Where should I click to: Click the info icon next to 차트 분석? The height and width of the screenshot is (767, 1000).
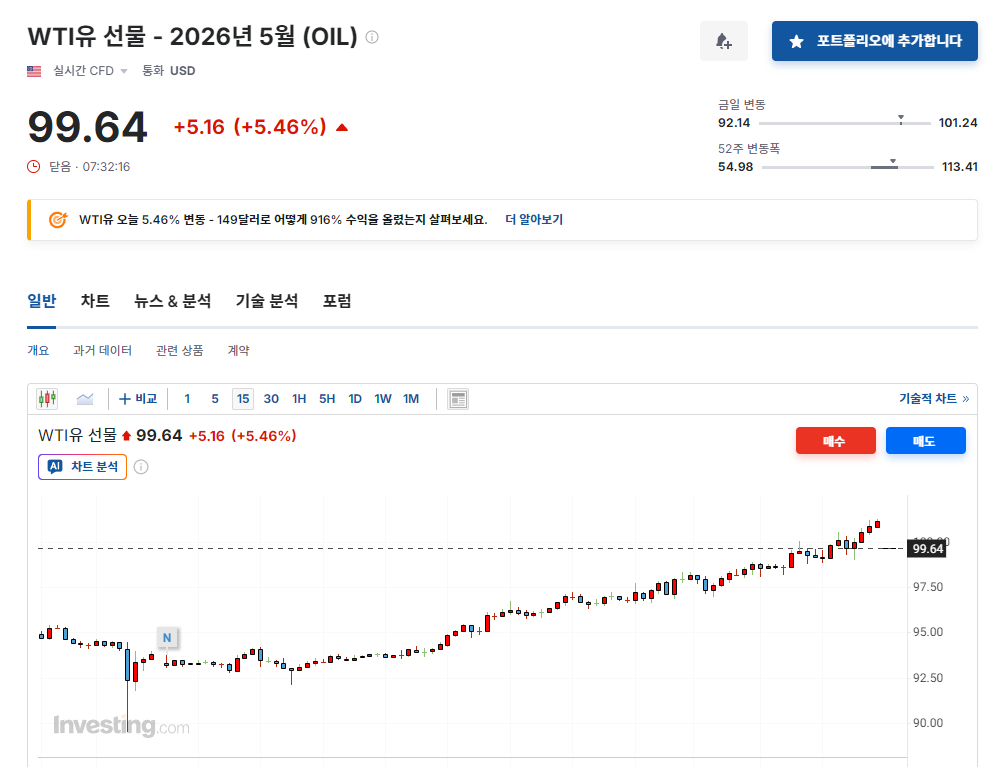(x=141, y=467)
